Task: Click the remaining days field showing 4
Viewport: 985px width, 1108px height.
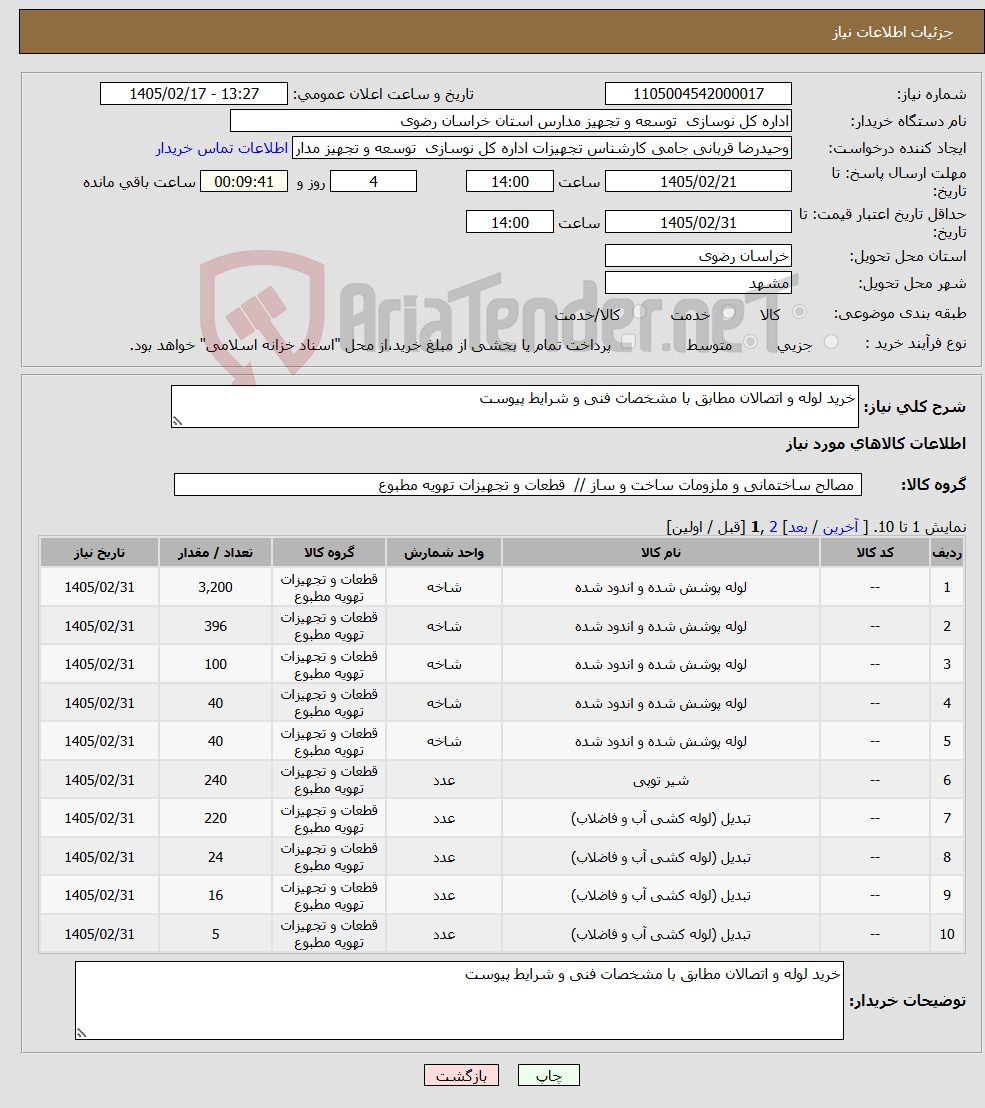Action: coord(373,182)
